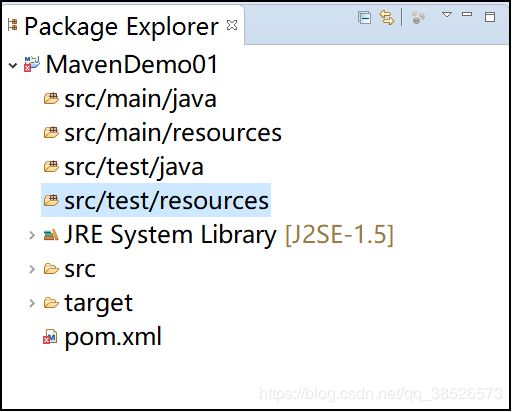Click the Collapse All toolbar icon
The image size is (512, 412).
click(364, 17)
